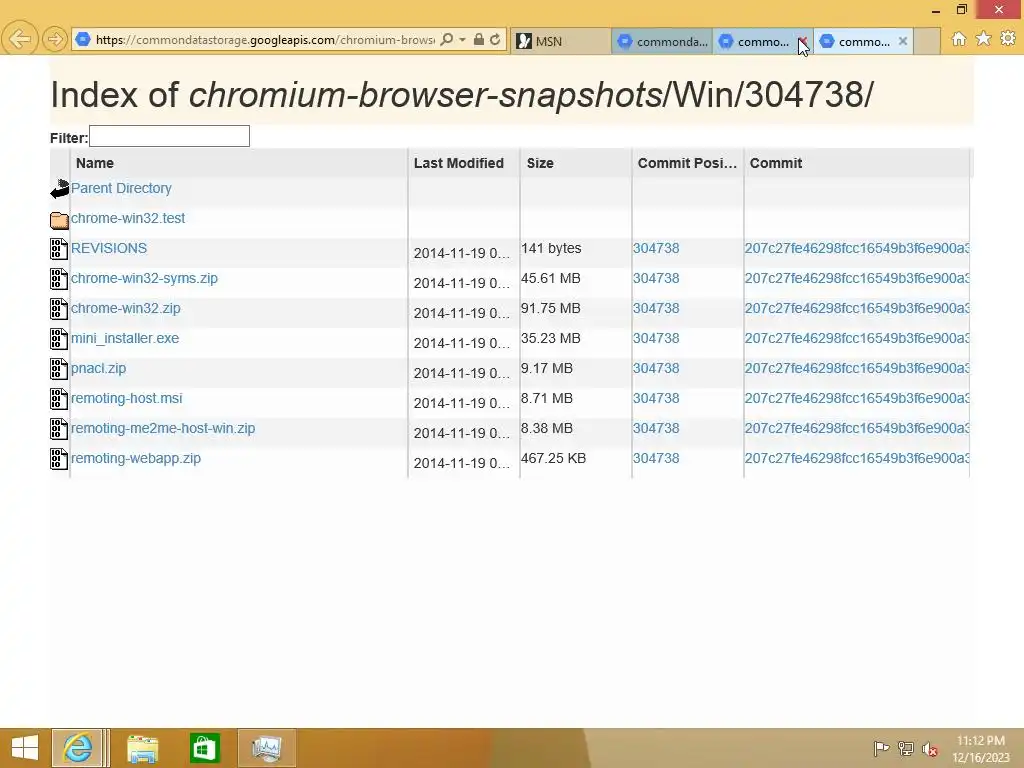Open the chrome-win32.test folder link

[128, 218]
